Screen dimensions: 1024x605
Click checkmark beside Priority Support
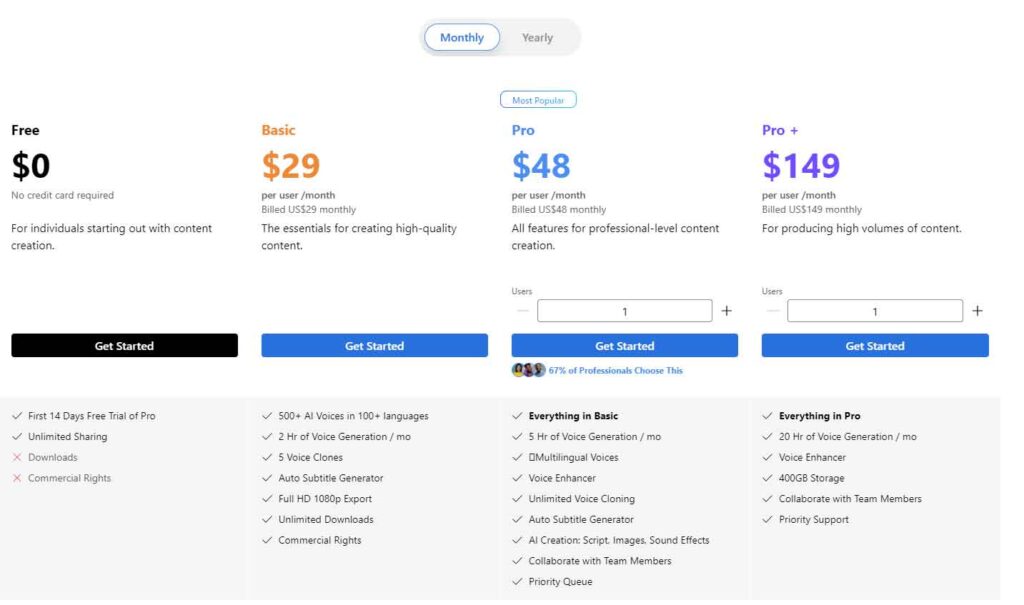click(768, 519)
